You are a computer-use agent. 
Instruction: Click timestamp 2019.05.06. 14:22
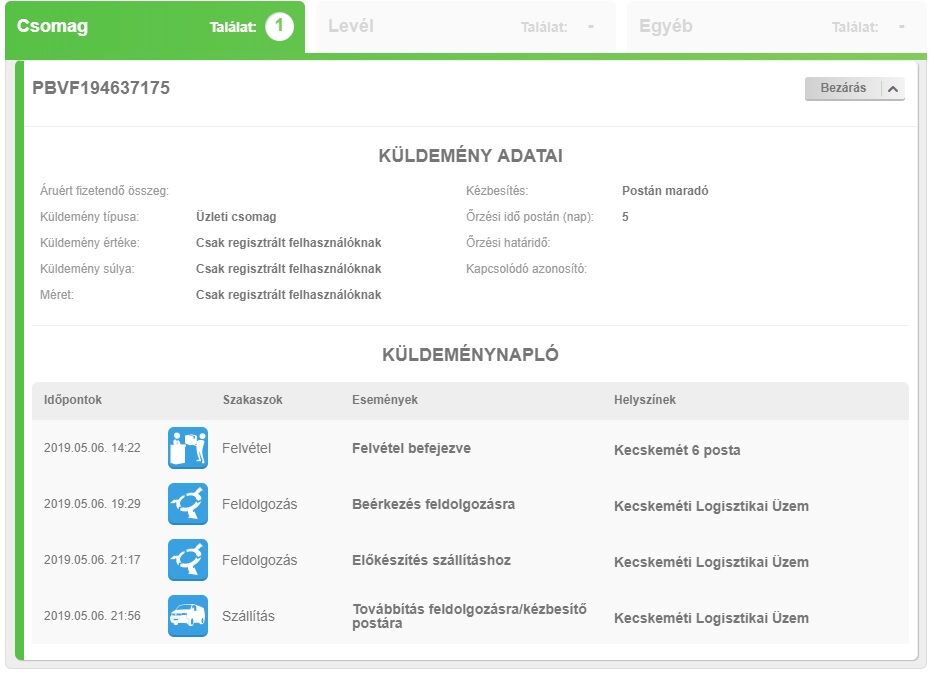92,448
